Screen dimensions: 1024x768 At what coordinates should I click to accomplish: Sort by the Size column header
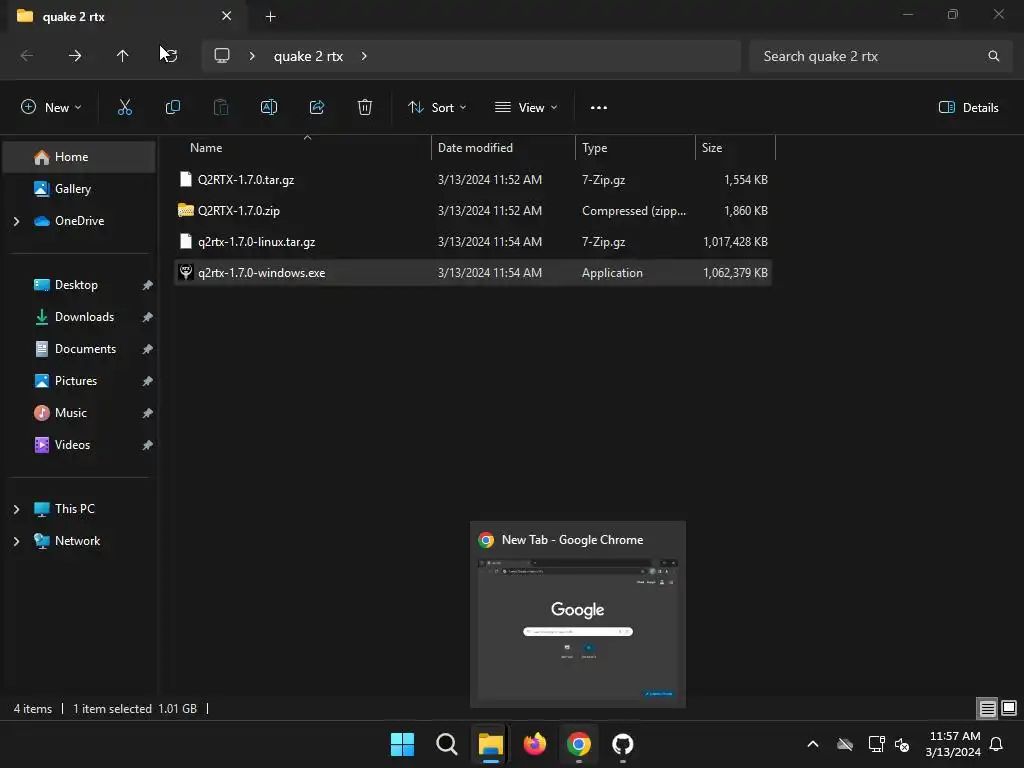(x=735, y=148)
